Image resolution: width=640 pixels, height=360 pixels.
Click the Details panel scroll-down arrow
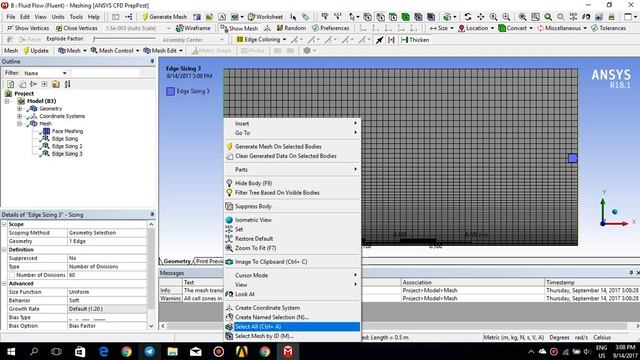(151, 326)
